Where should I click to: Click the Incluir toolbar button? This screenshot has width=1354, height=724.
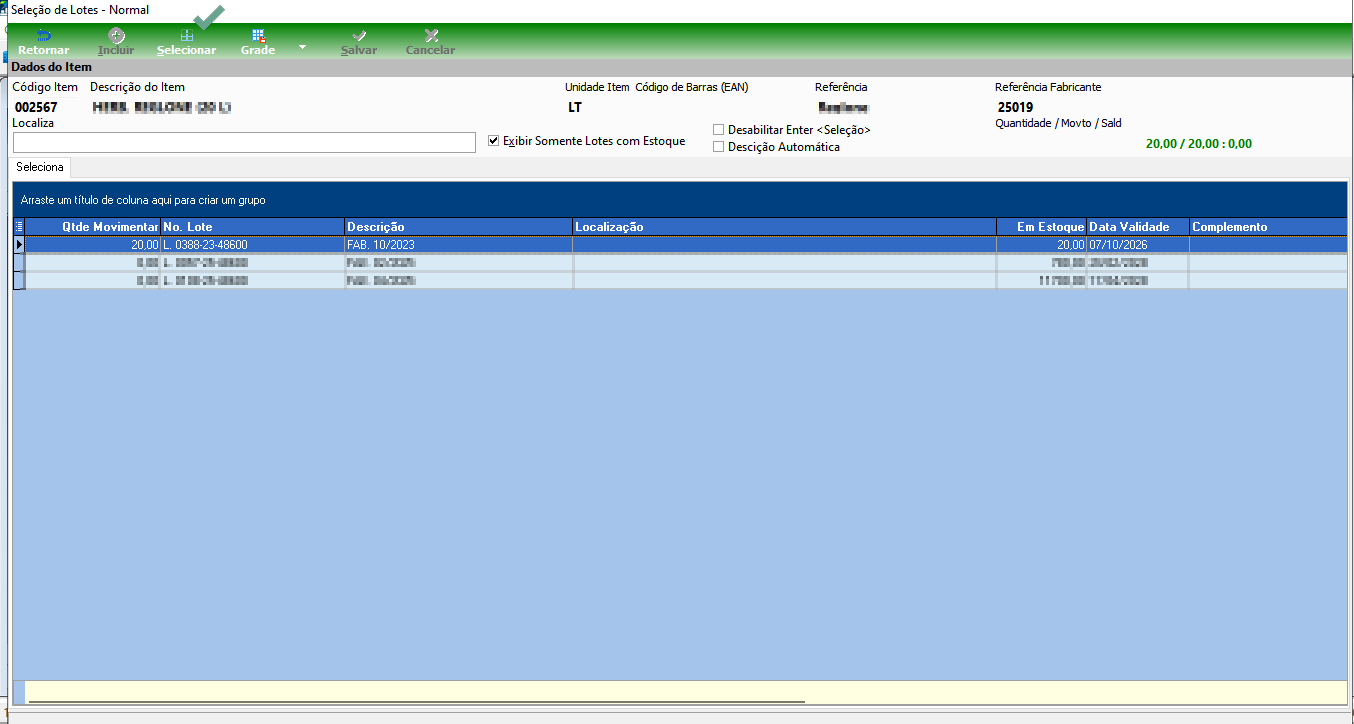[116, 42]
